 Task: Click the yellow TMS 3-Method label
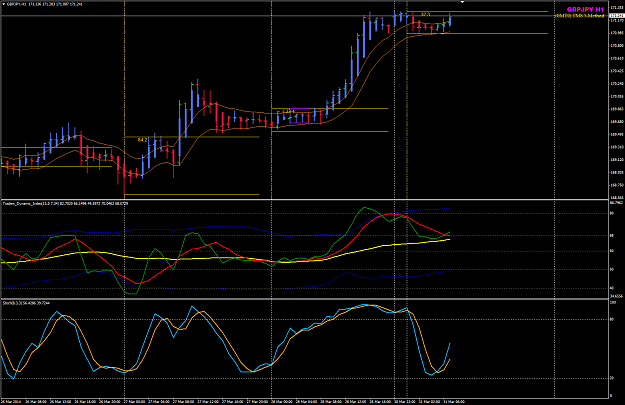(580, 16)
